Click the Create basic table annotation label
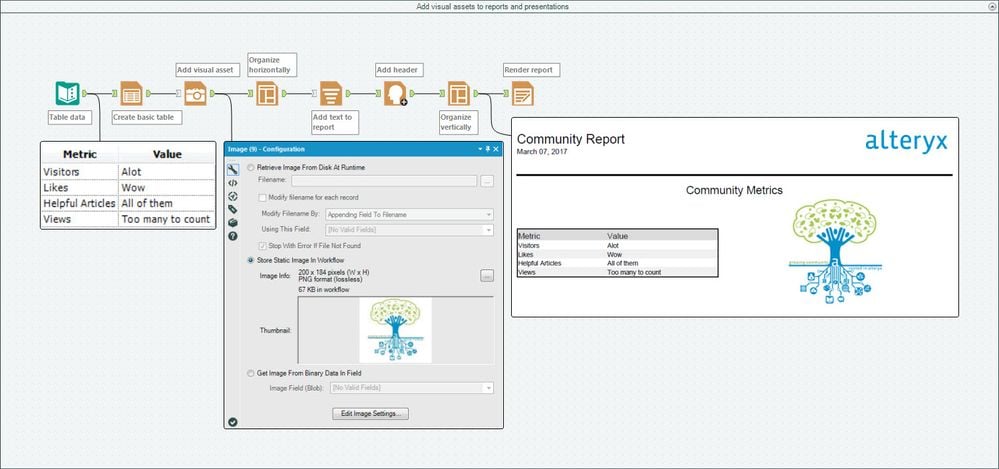The height and width of the screenshot is (469, 999). tap(147, 117)
